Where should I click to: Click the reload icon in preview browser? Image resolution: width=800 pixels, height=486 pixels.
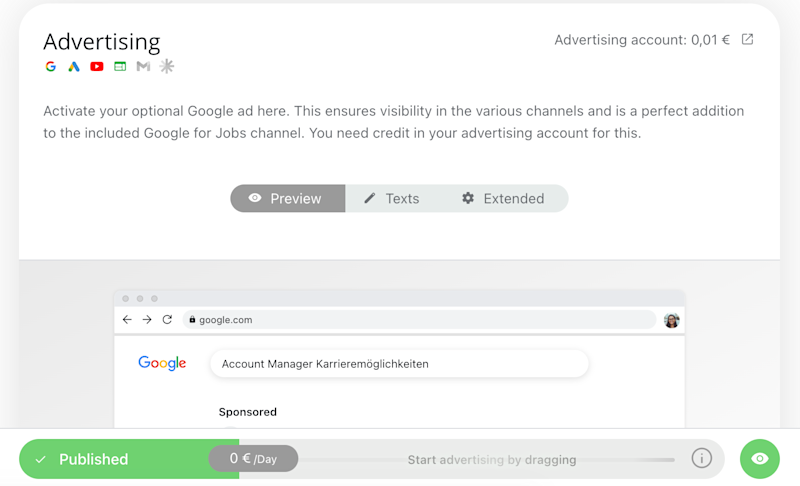coord(167,320)
